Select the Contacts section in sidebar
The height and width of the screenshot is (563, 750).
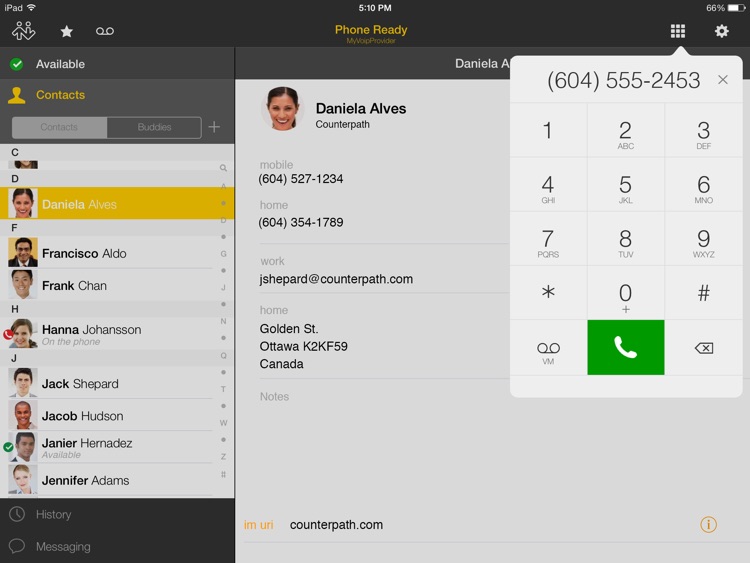pyautogui.click(x=117, y=95)
